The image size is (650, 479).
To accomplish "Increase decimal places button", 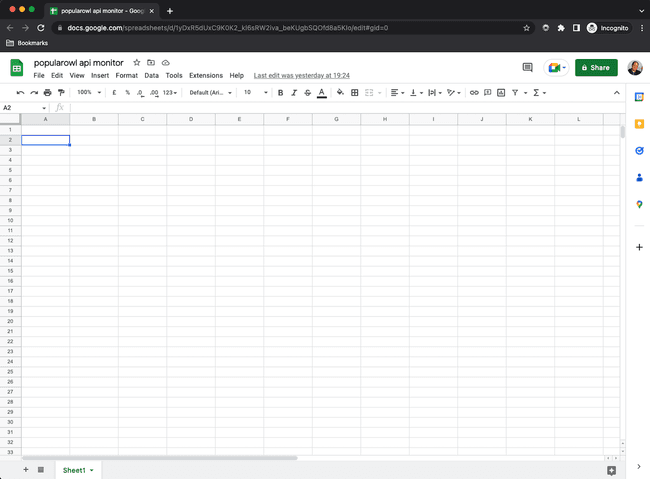I will [x=154, y=93].
